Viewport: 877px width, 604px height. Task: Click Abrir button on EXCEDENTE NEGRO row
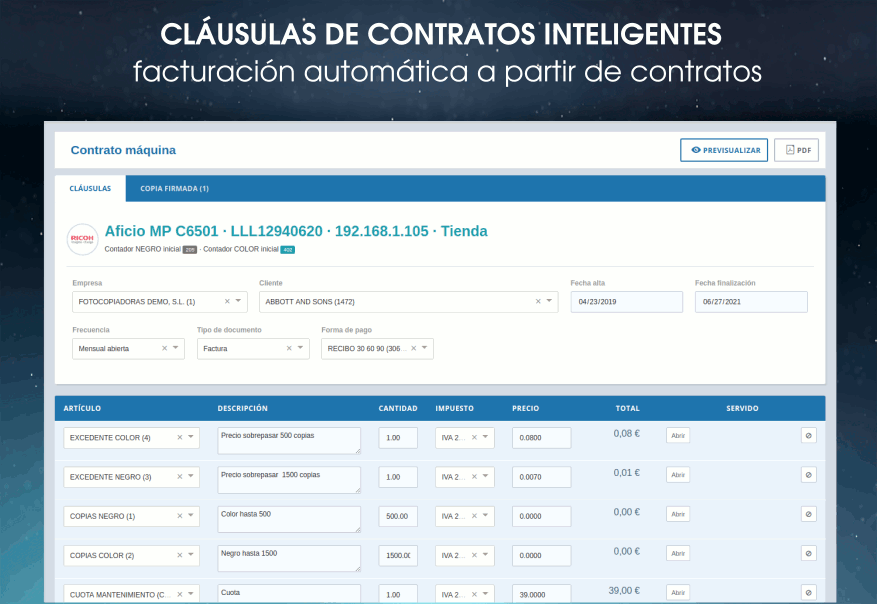click(x=678, y=475)
